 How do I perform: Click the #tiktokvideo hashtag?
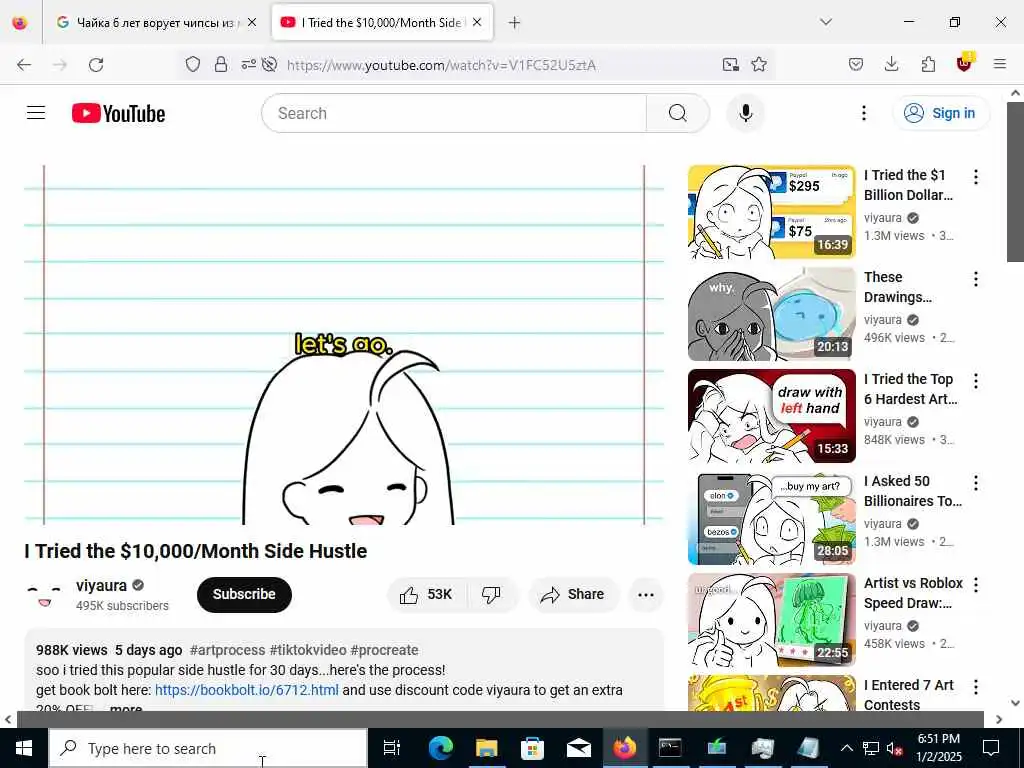(x=308, y=650)
